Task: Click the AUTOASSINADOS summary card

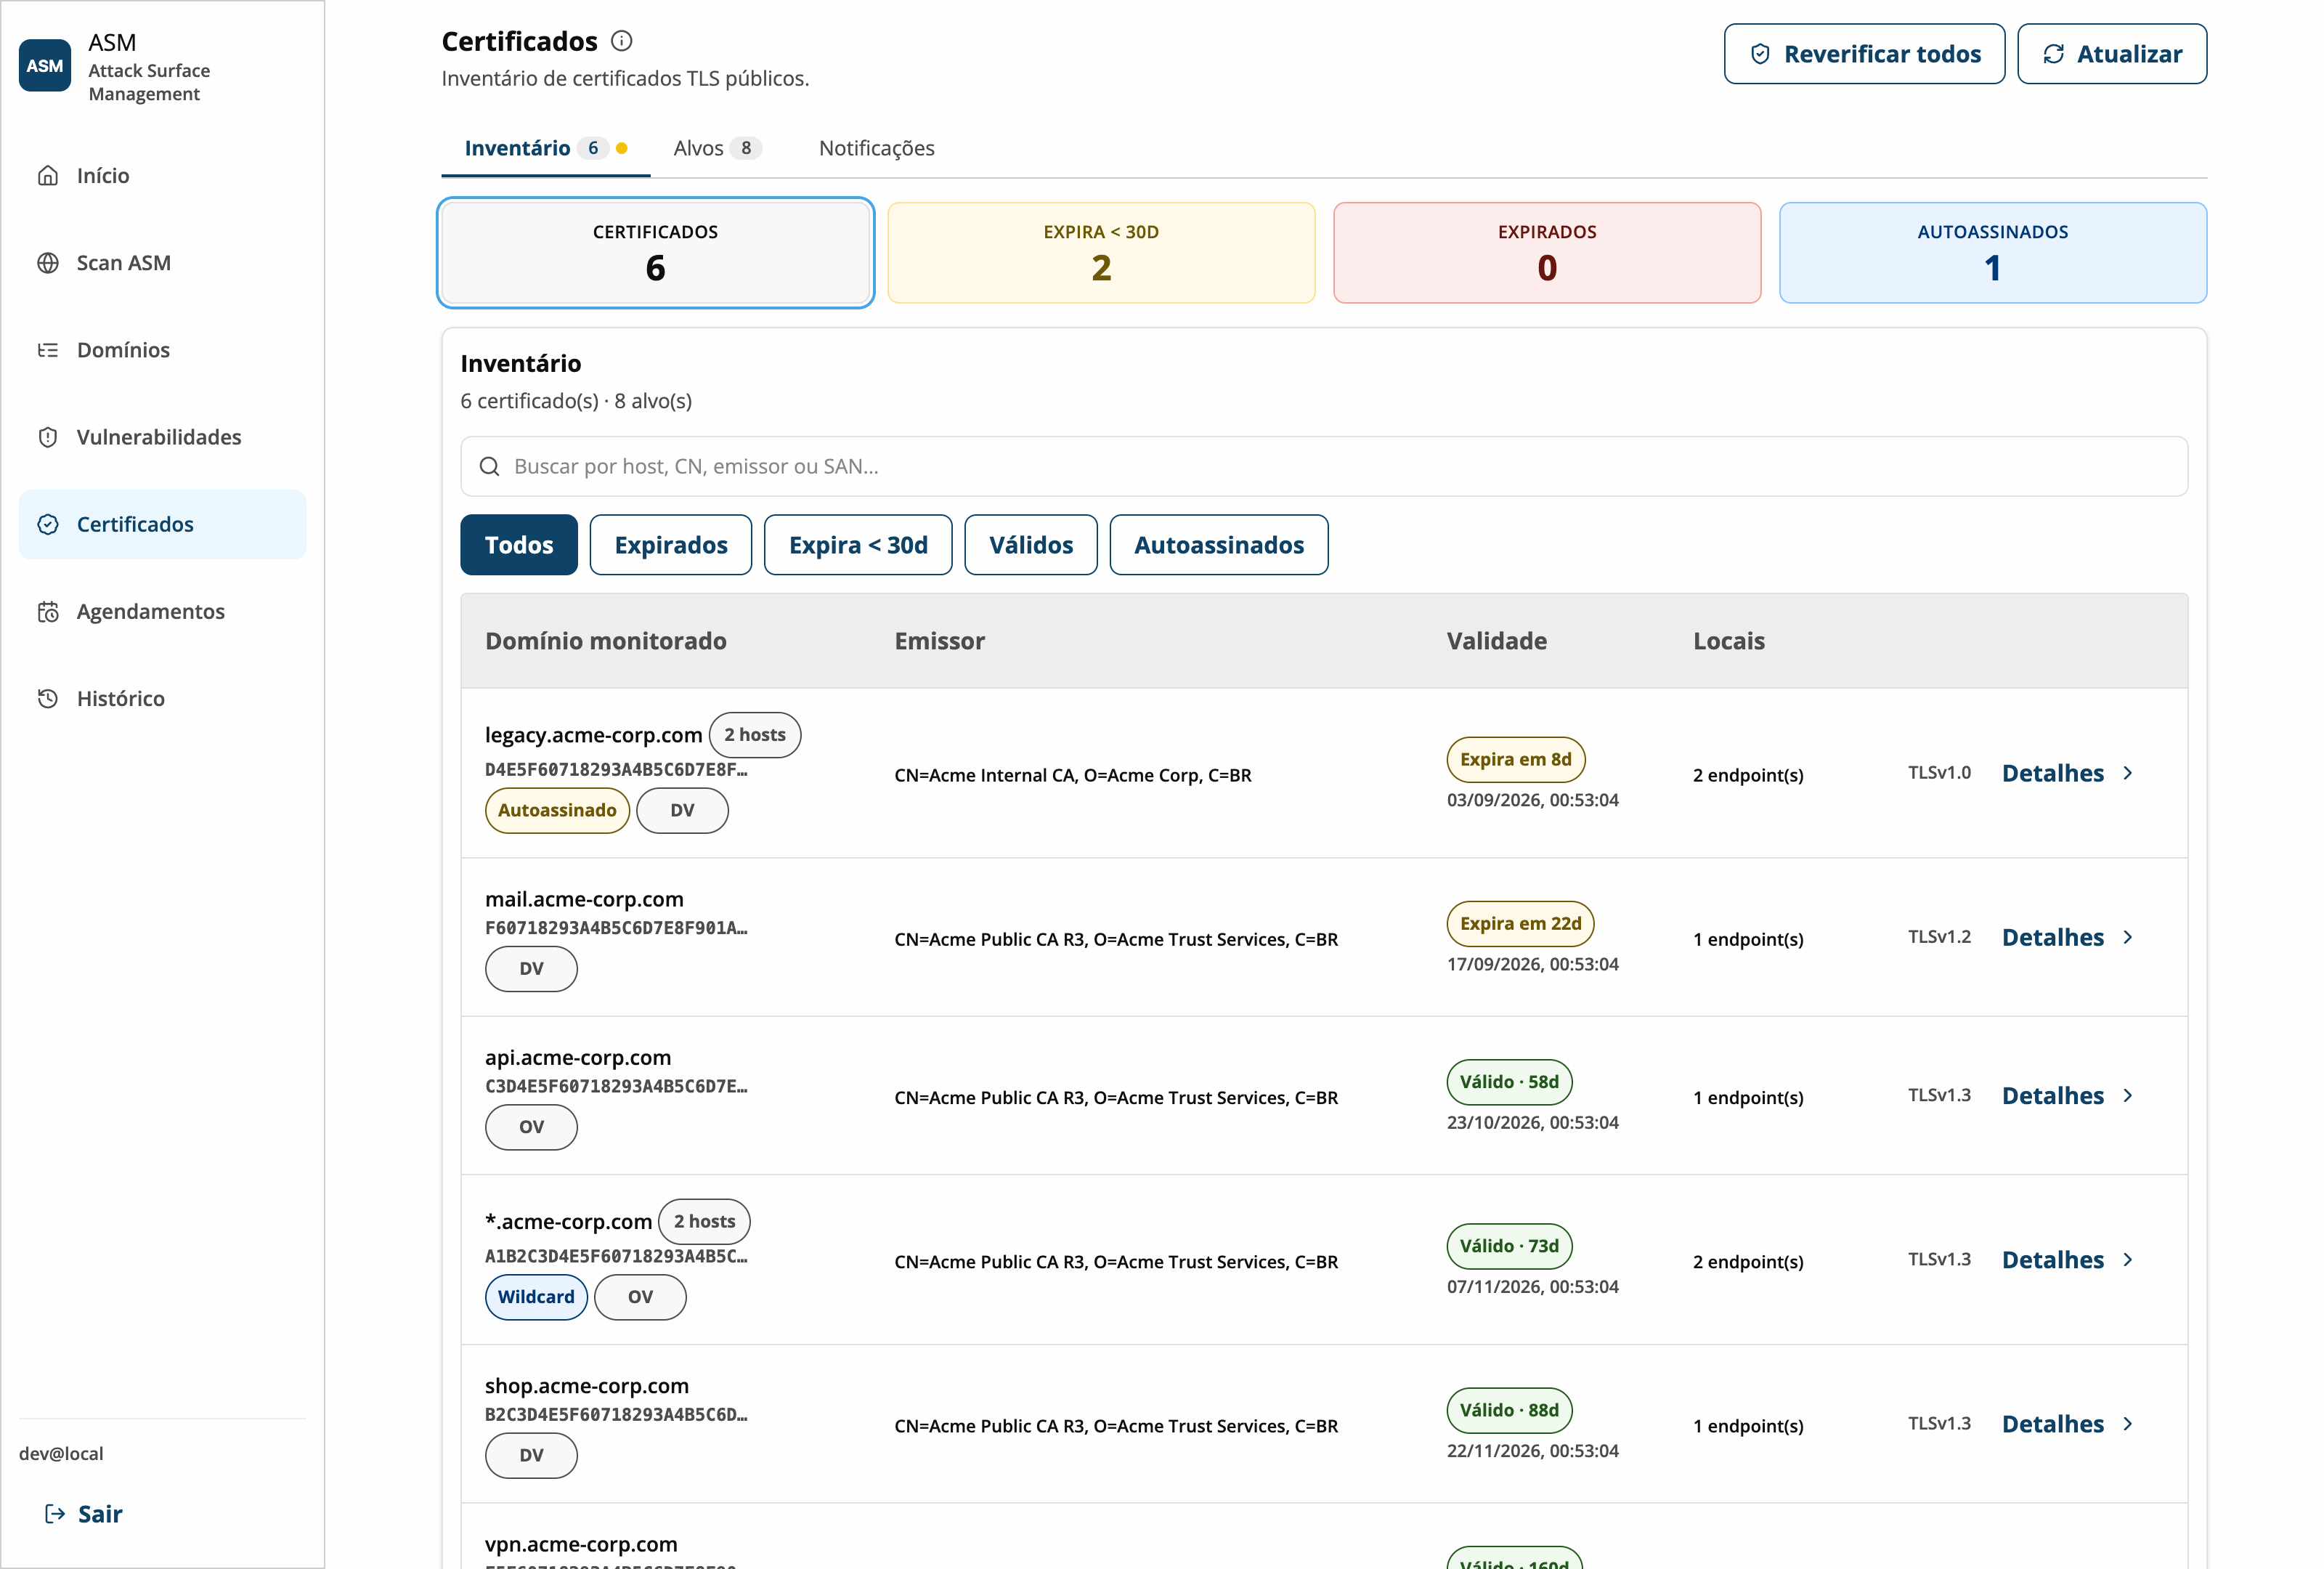Action: [x=1993, y=253]
